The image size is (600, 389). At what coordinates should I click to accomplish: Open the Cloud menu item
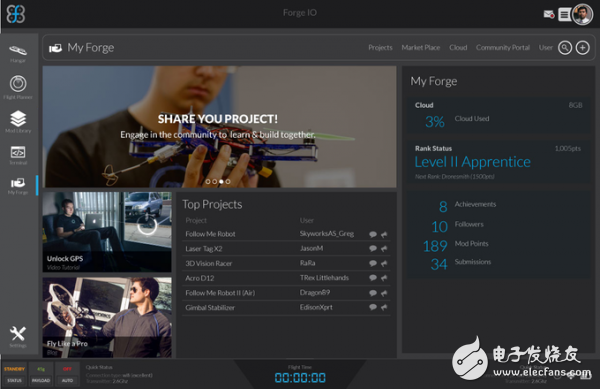click(458, 47)
